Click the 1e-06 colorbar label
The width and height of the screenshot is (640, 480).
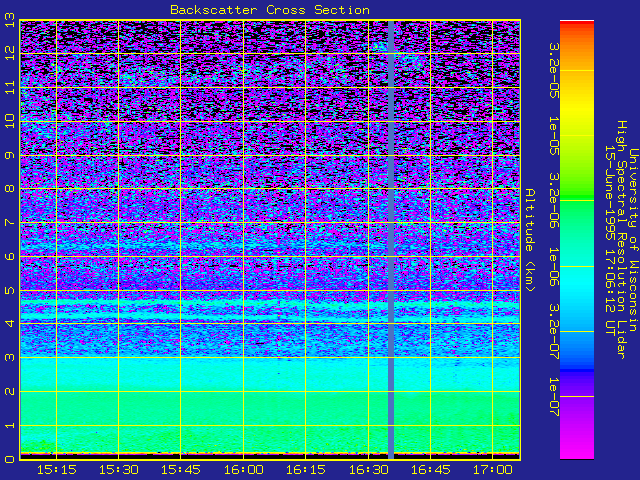554,266
